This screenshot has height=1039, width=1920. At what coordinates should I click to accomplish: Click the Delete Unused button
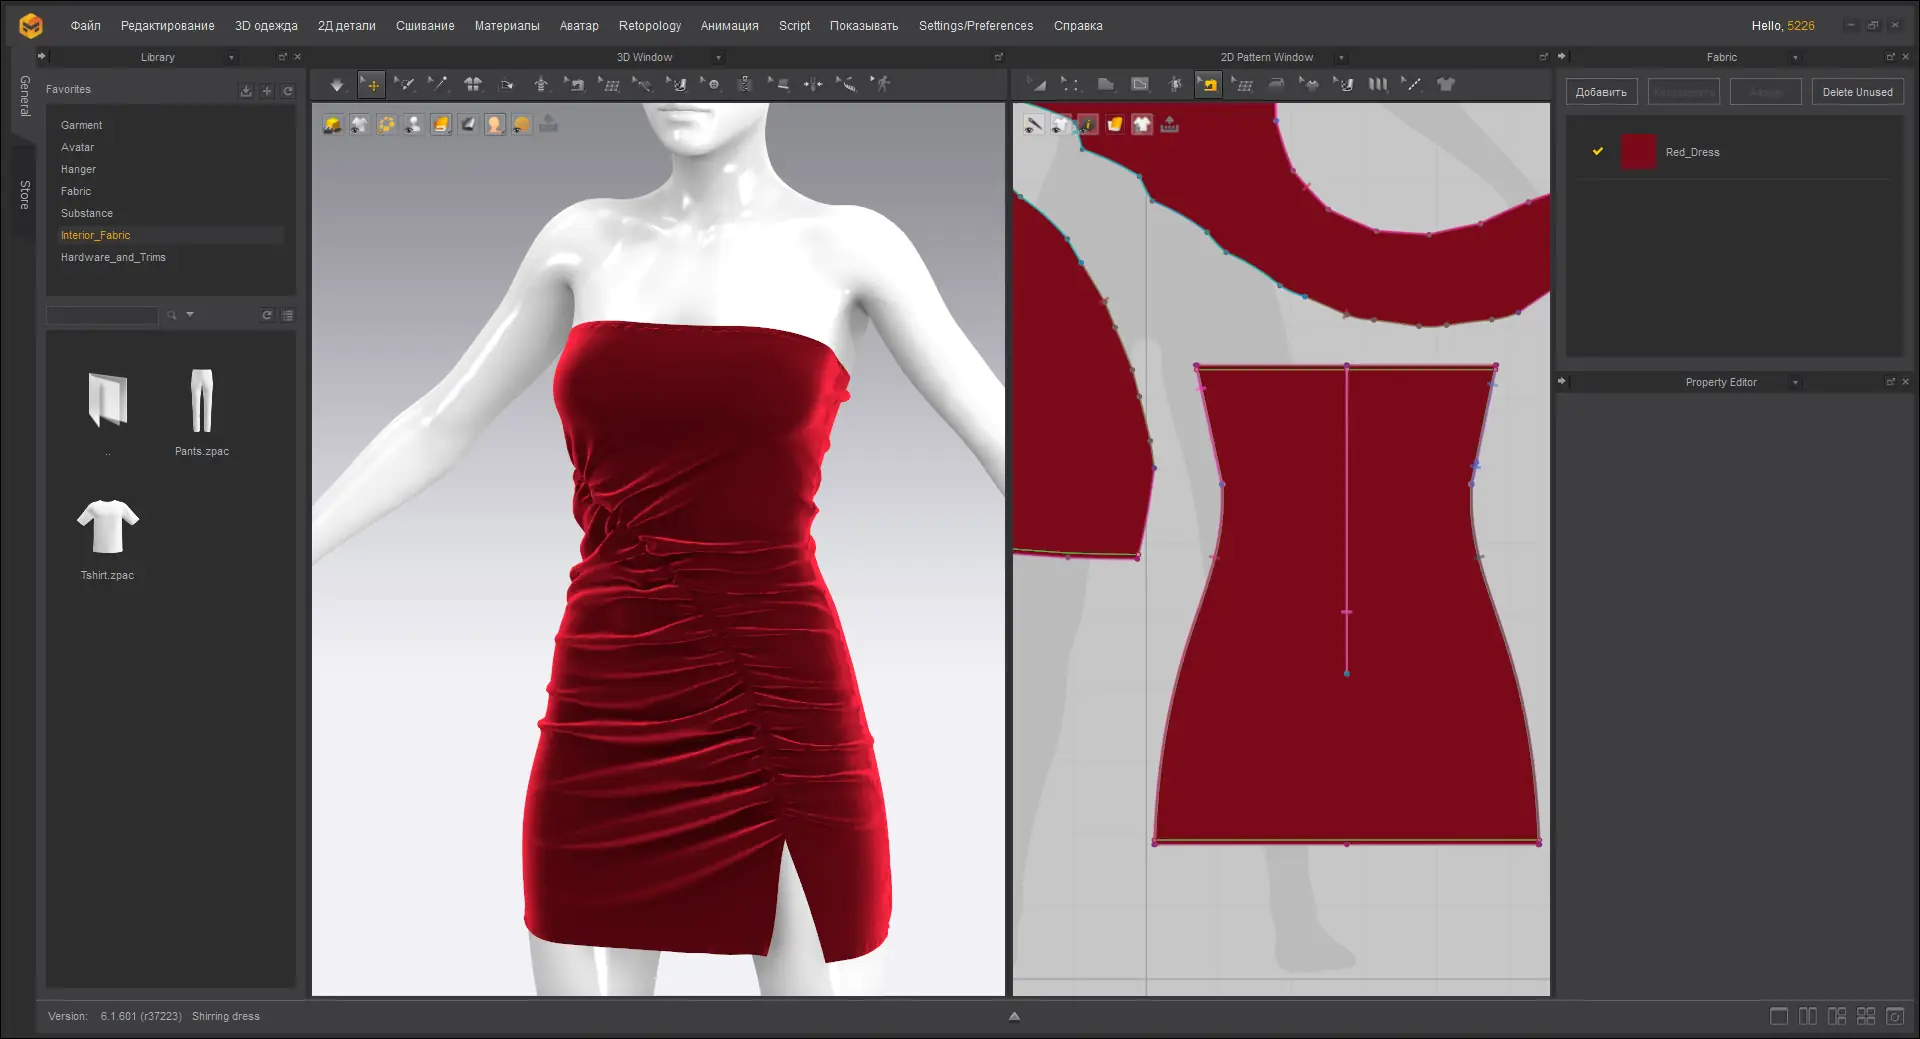[1857, 92]
